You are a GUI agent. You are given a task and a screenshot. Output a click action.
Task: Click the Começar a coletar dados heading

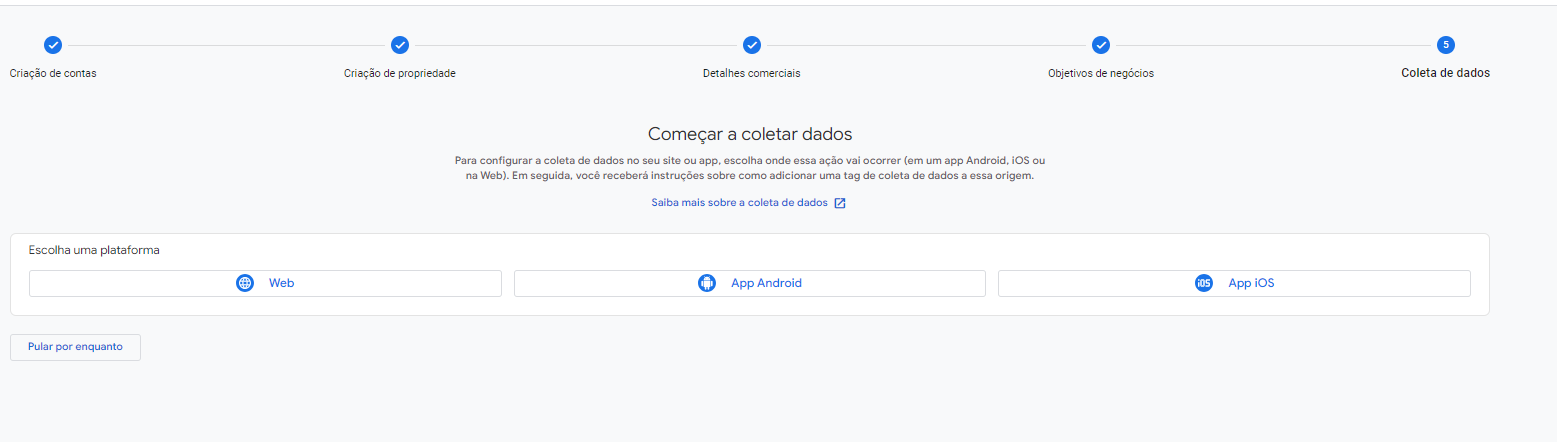749,134
